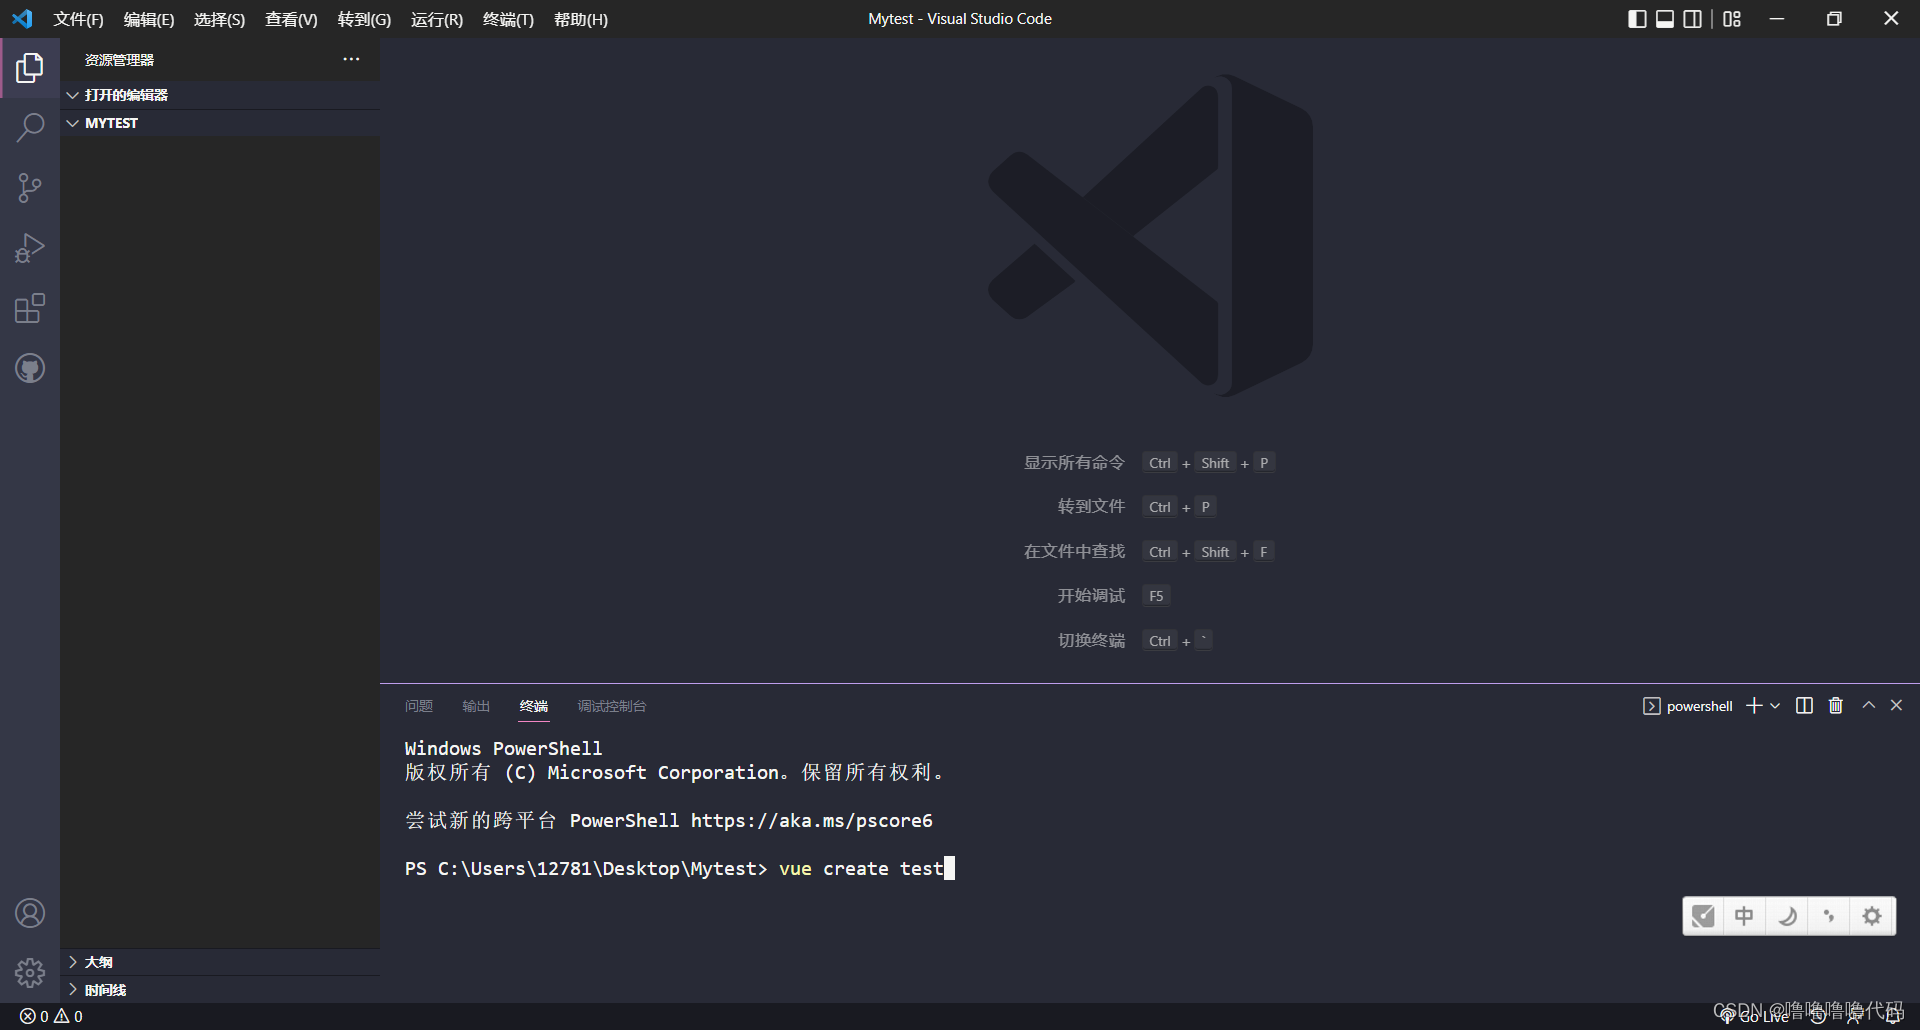Open the launch profile dropdown arrow by the plus icon
The height and width of the screenshot is (1030, 1920).
1775,706
